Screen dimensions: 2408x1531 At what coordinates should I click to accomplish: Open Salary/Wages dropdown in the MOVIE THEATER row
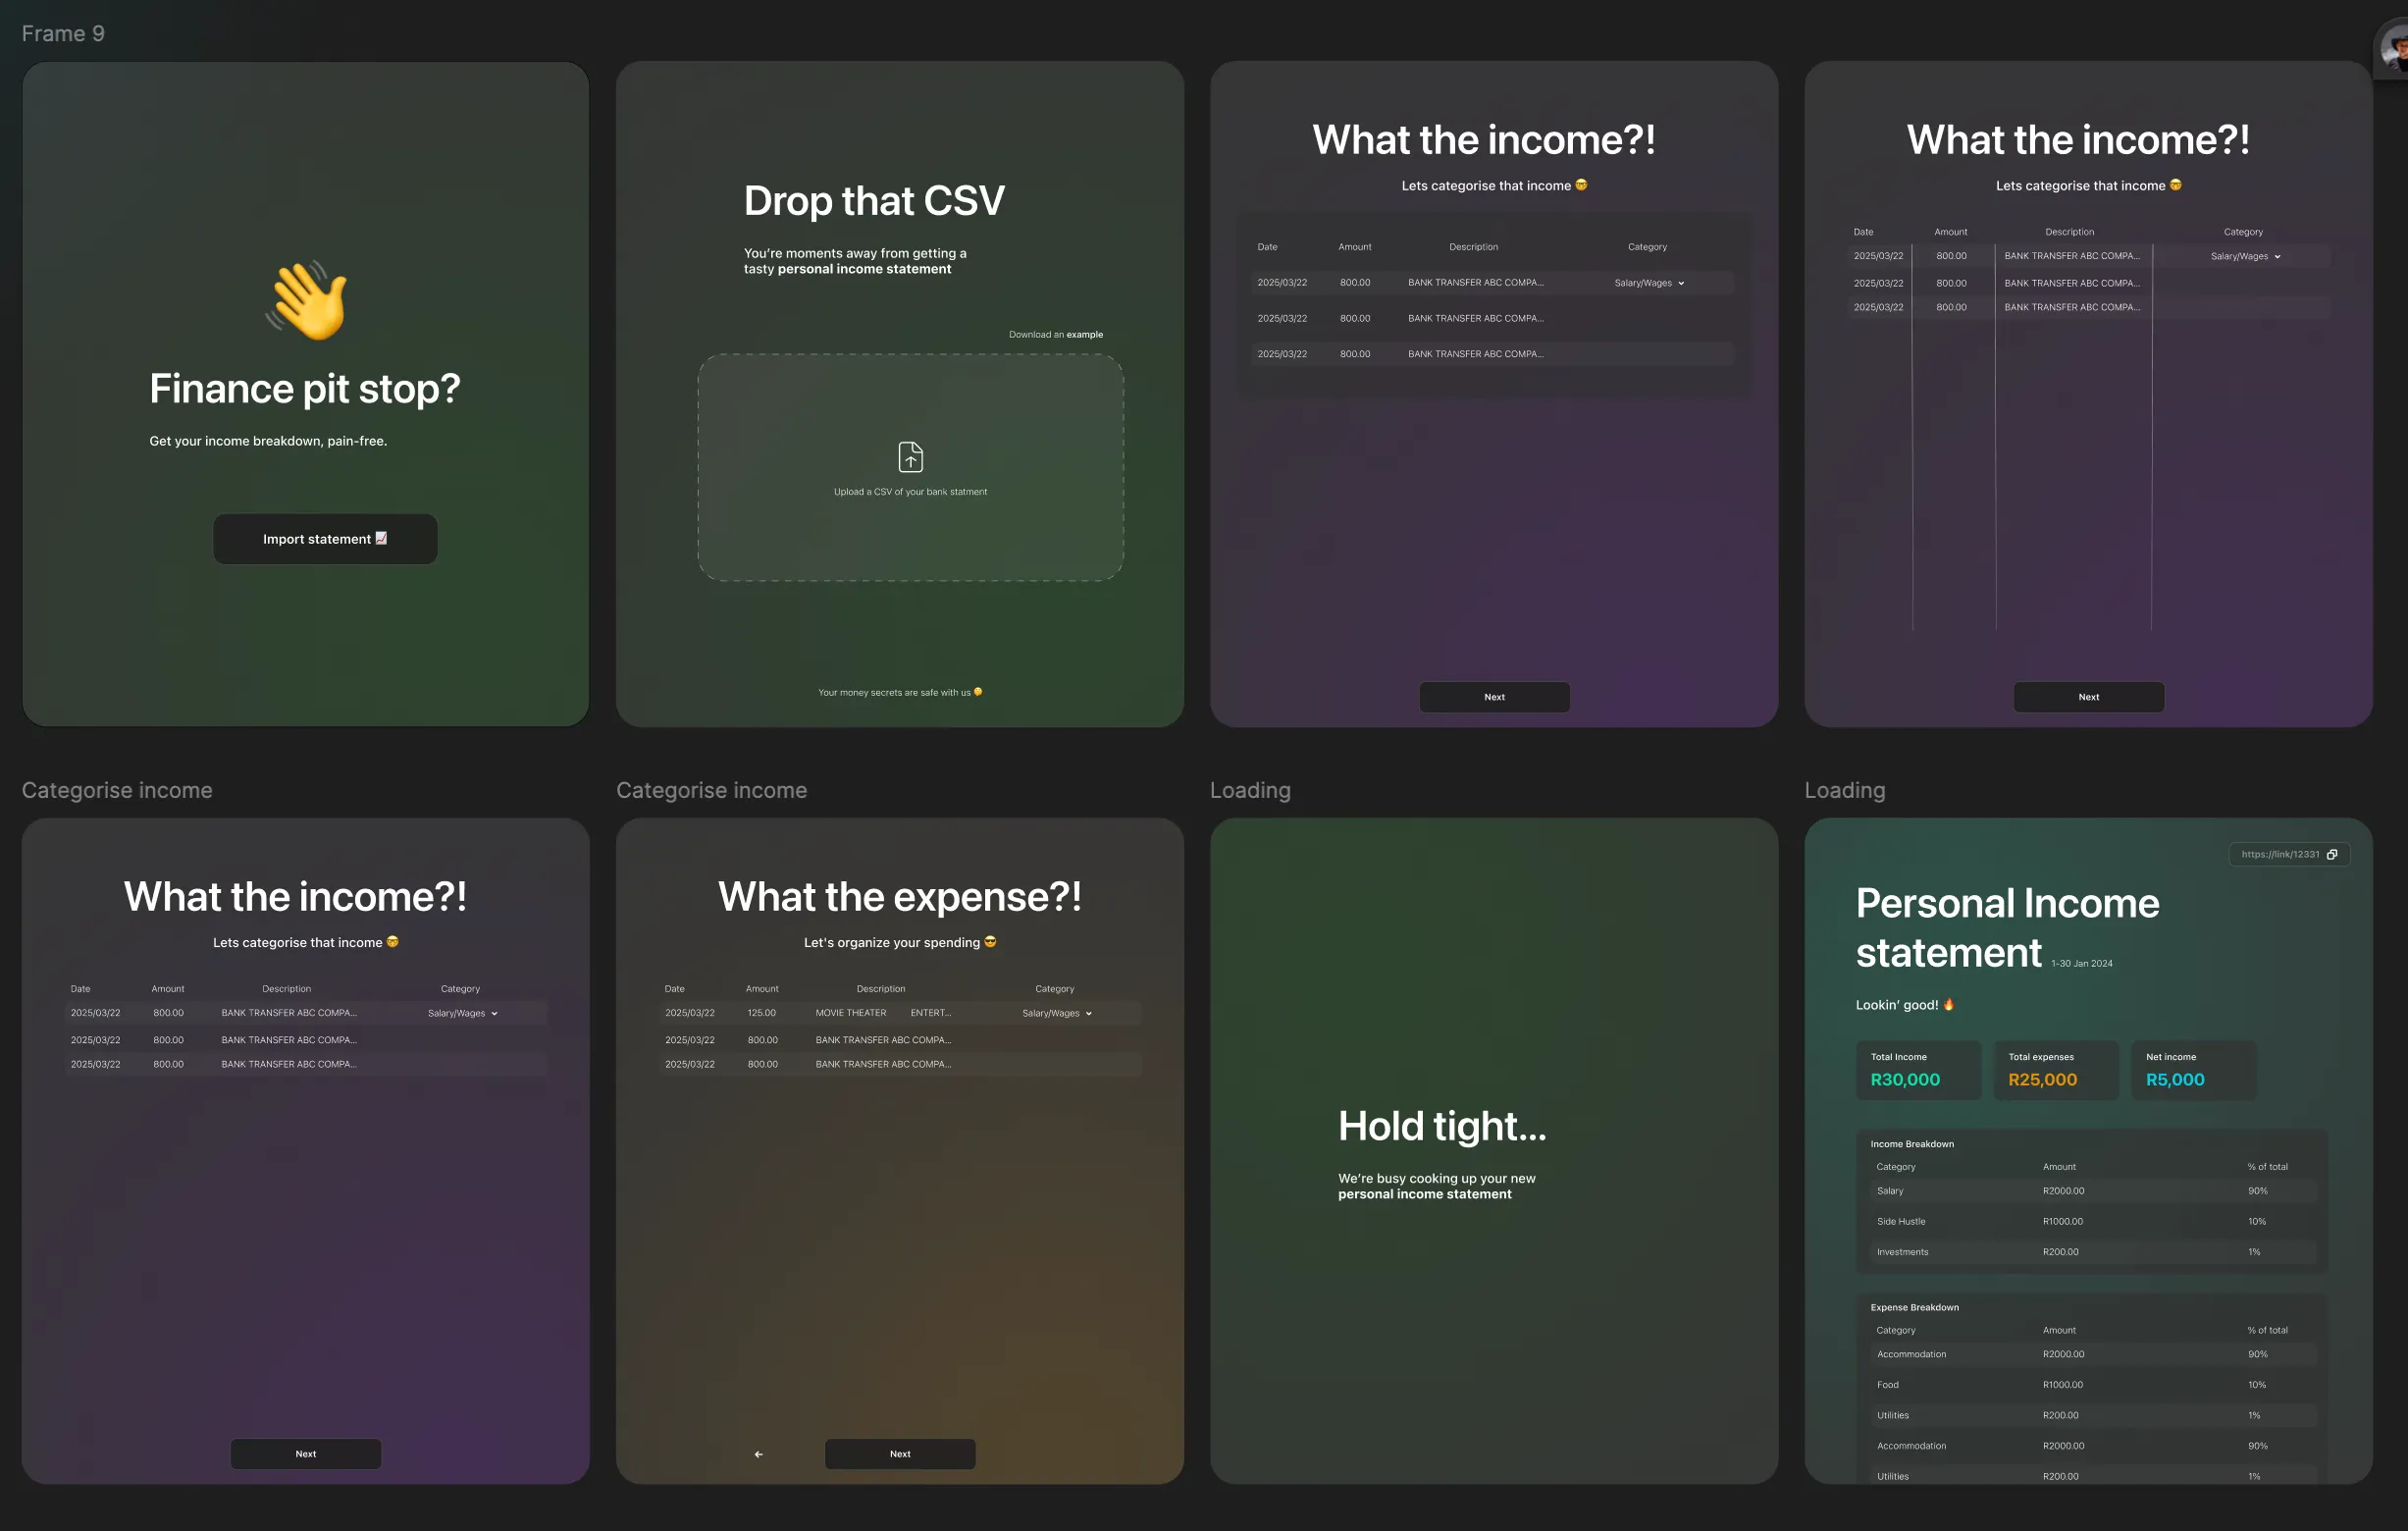point(1056,1013)
